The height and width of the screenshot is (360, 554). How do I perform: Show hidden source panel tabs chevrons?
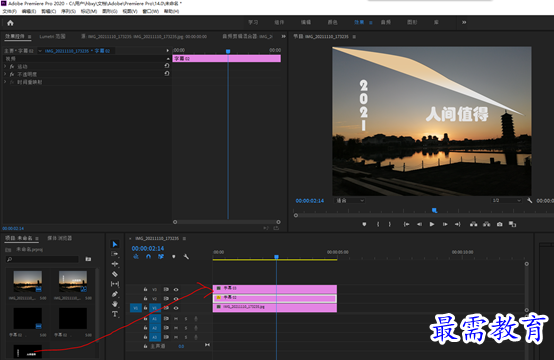coord(283,36)
